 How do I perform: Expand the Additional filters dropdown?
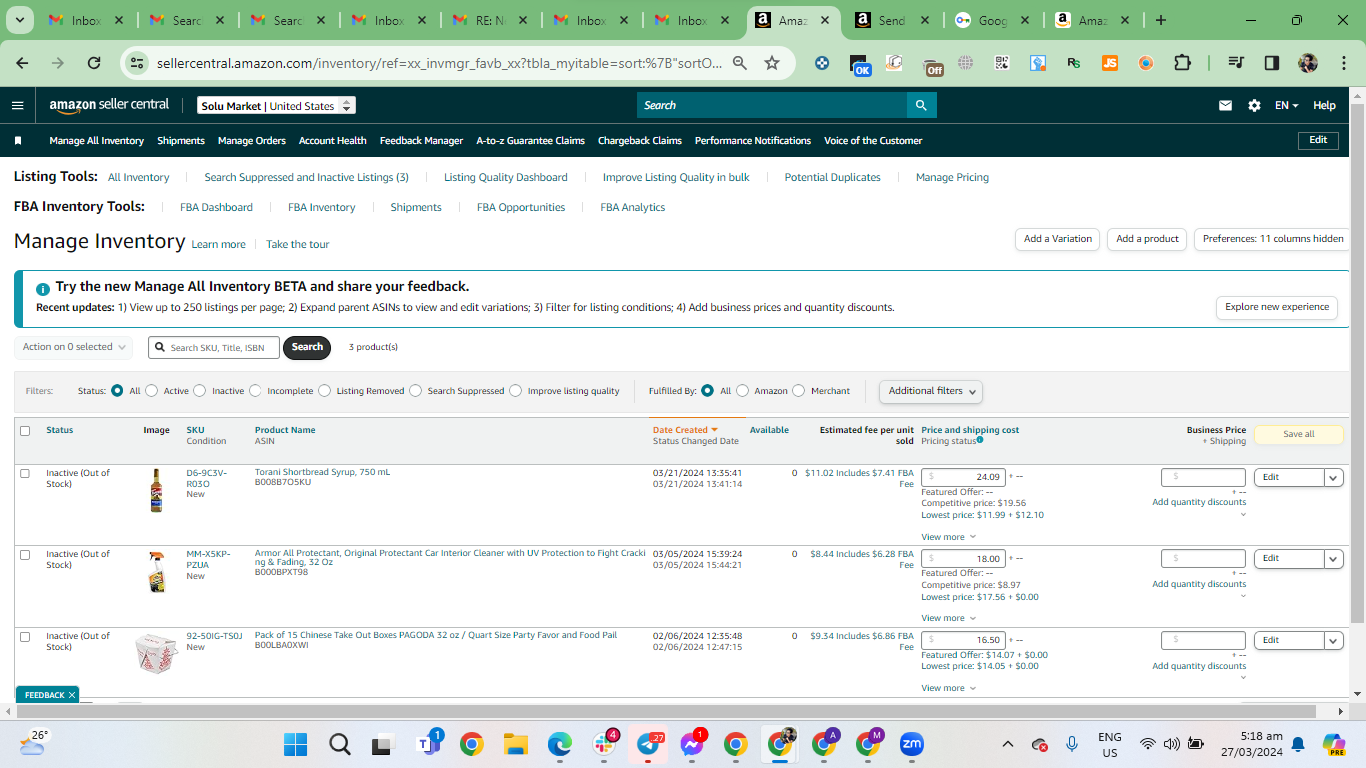[931, 391]
